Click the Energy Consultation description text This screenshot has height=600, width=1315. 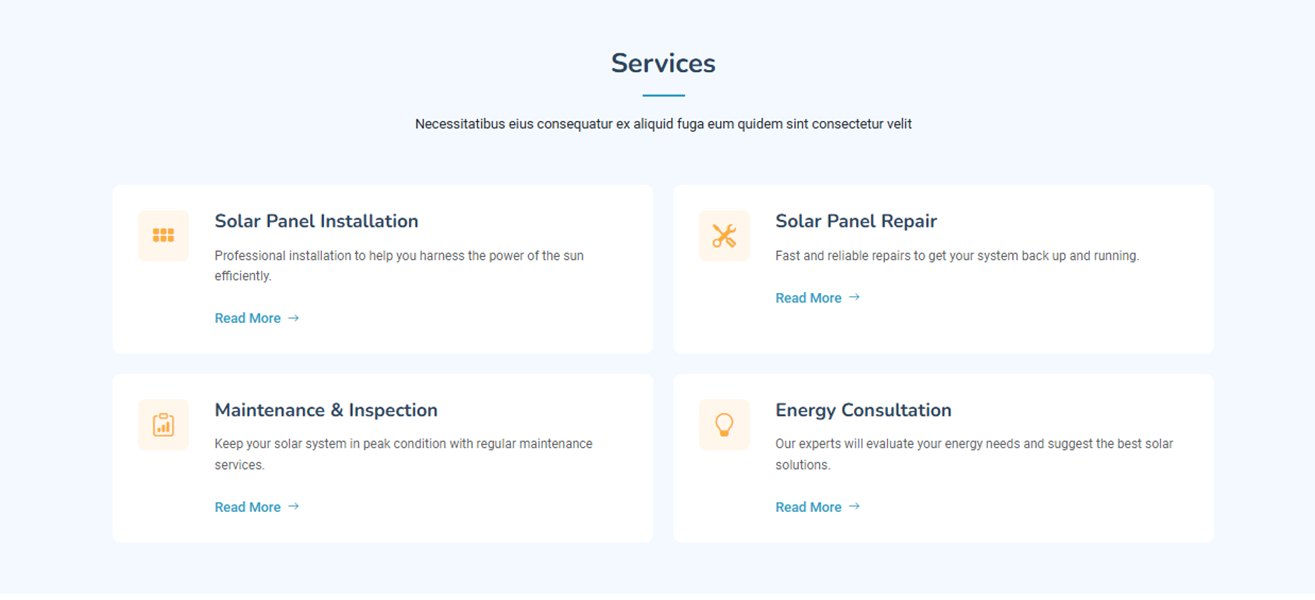point(973,444)
